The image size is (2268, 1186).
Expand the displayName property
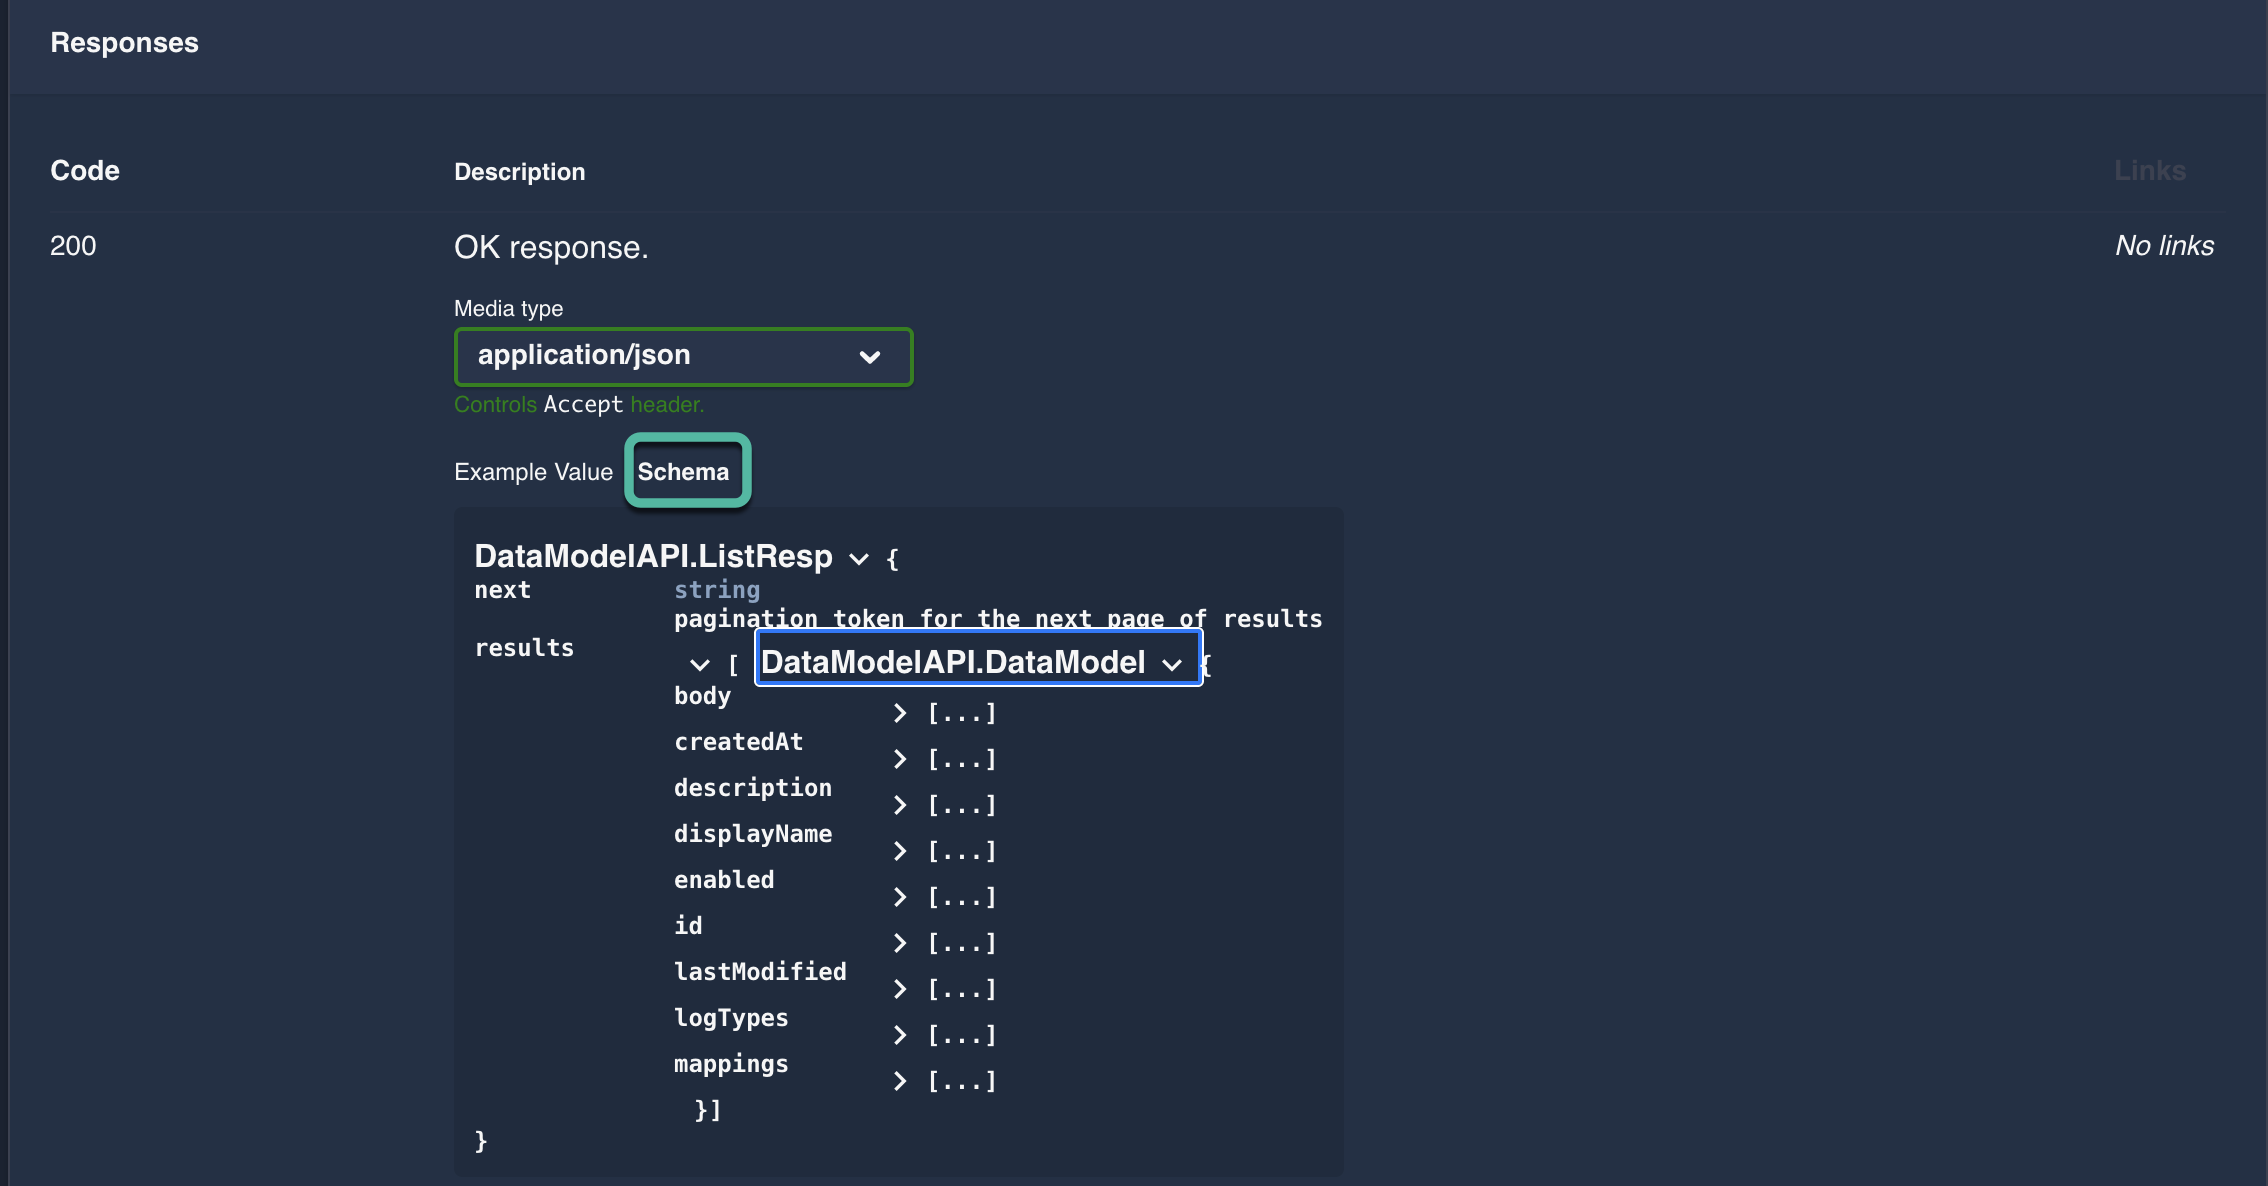[899, 850]
